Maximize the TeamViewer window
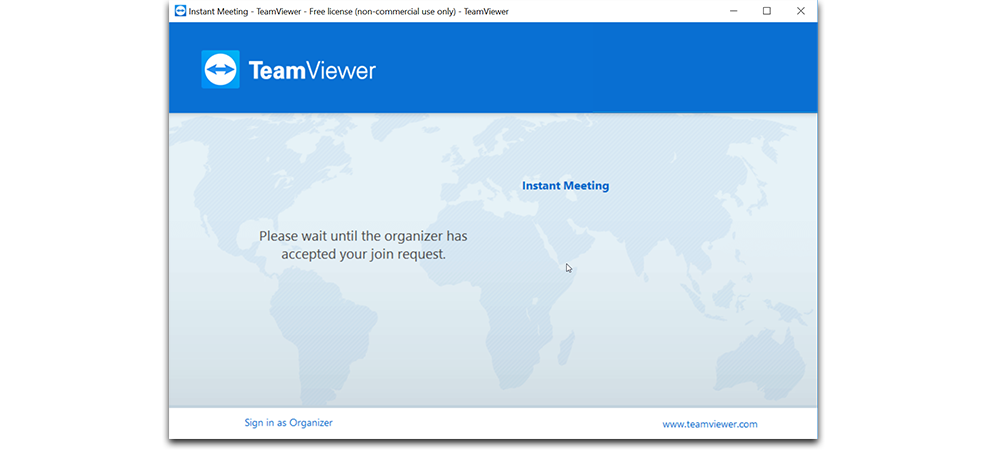This screenshot has height=450, width=986. (x=767, y=11)
